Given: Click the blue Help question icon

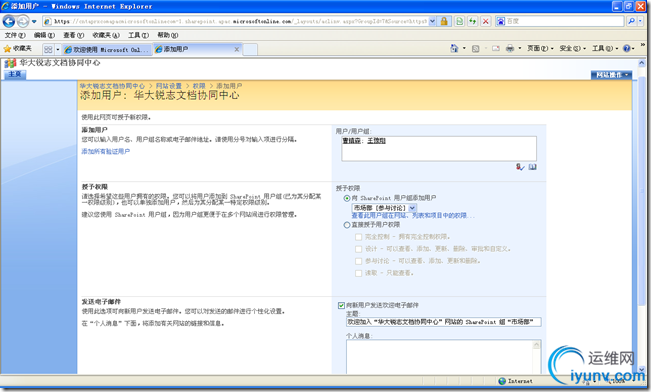Looking at the screenshot, I should coord(627,49).
